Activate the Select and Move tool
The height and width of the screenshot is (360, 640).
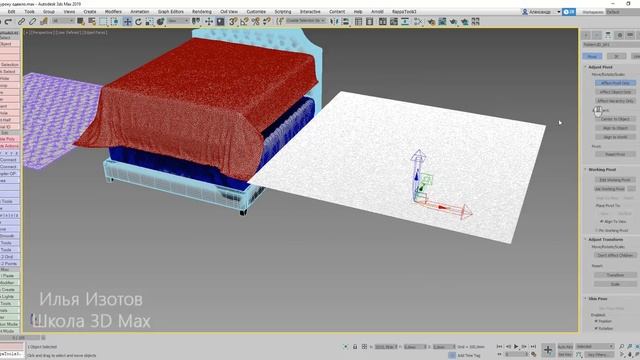tap(127, 21)
